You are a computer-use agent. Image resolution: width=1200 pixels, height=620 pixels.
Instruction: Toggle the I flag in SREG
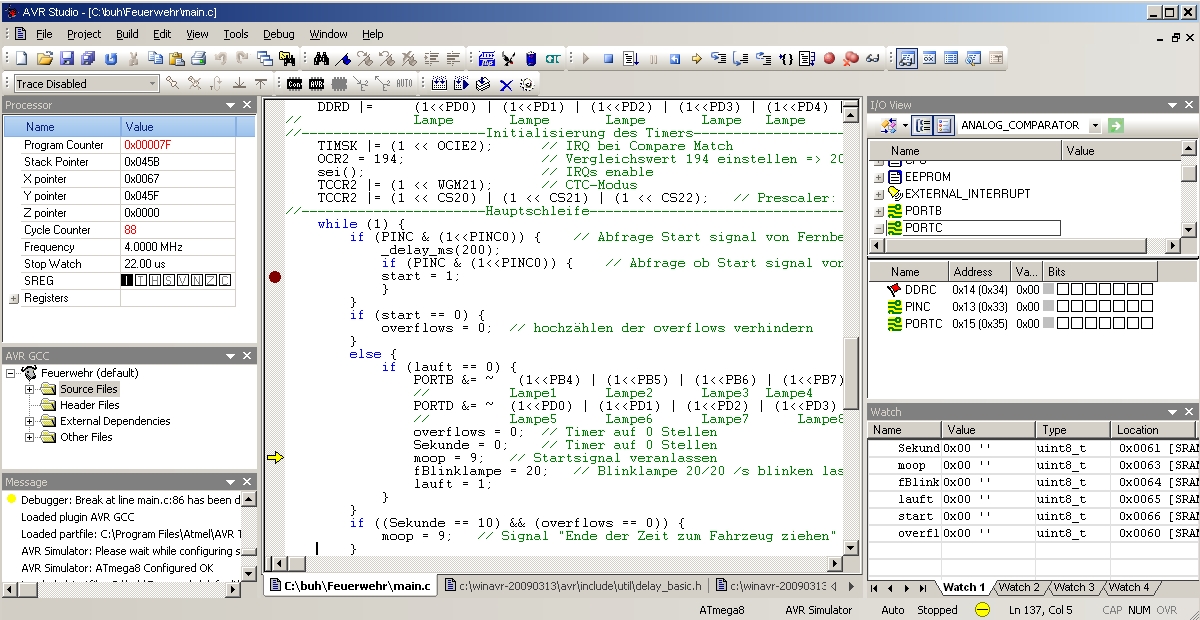pos(127,281)
